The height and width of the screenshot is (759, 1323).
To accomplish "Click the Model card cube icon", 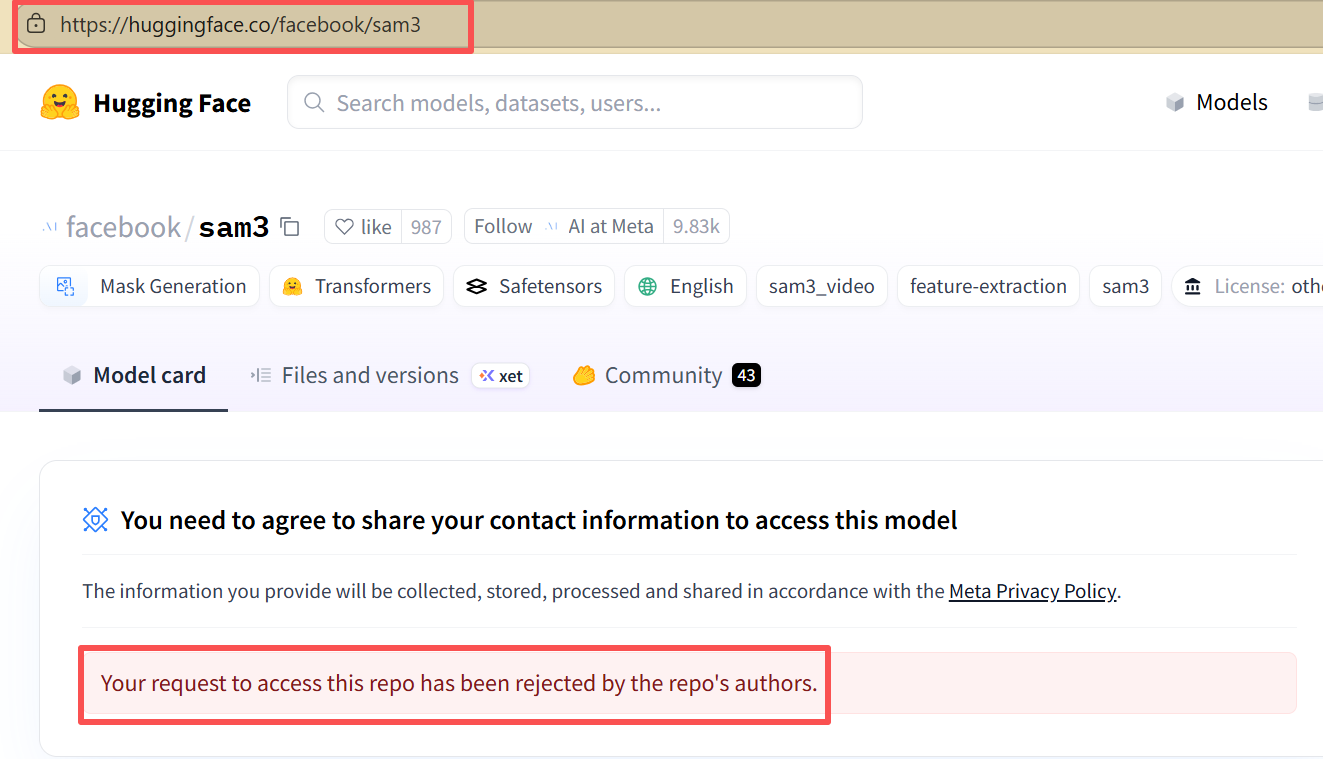I will point(72,376).
